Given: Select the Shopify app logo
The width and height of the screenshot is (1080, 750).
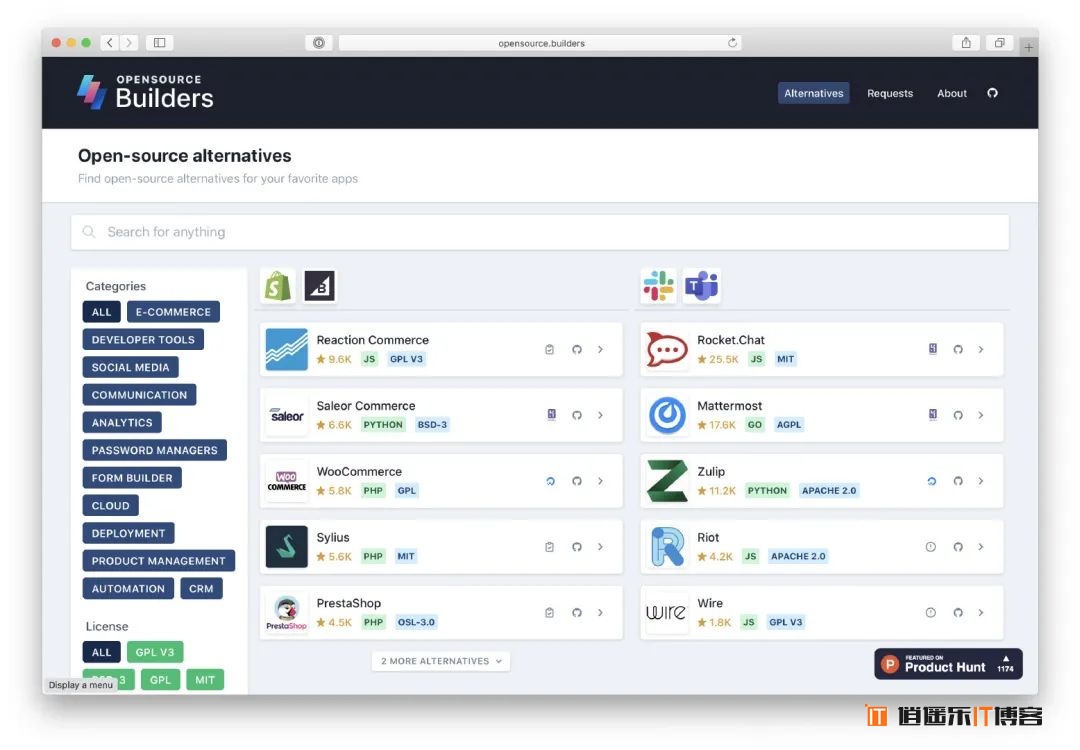Looking at the screenshot, I should [x=278, y=286].
